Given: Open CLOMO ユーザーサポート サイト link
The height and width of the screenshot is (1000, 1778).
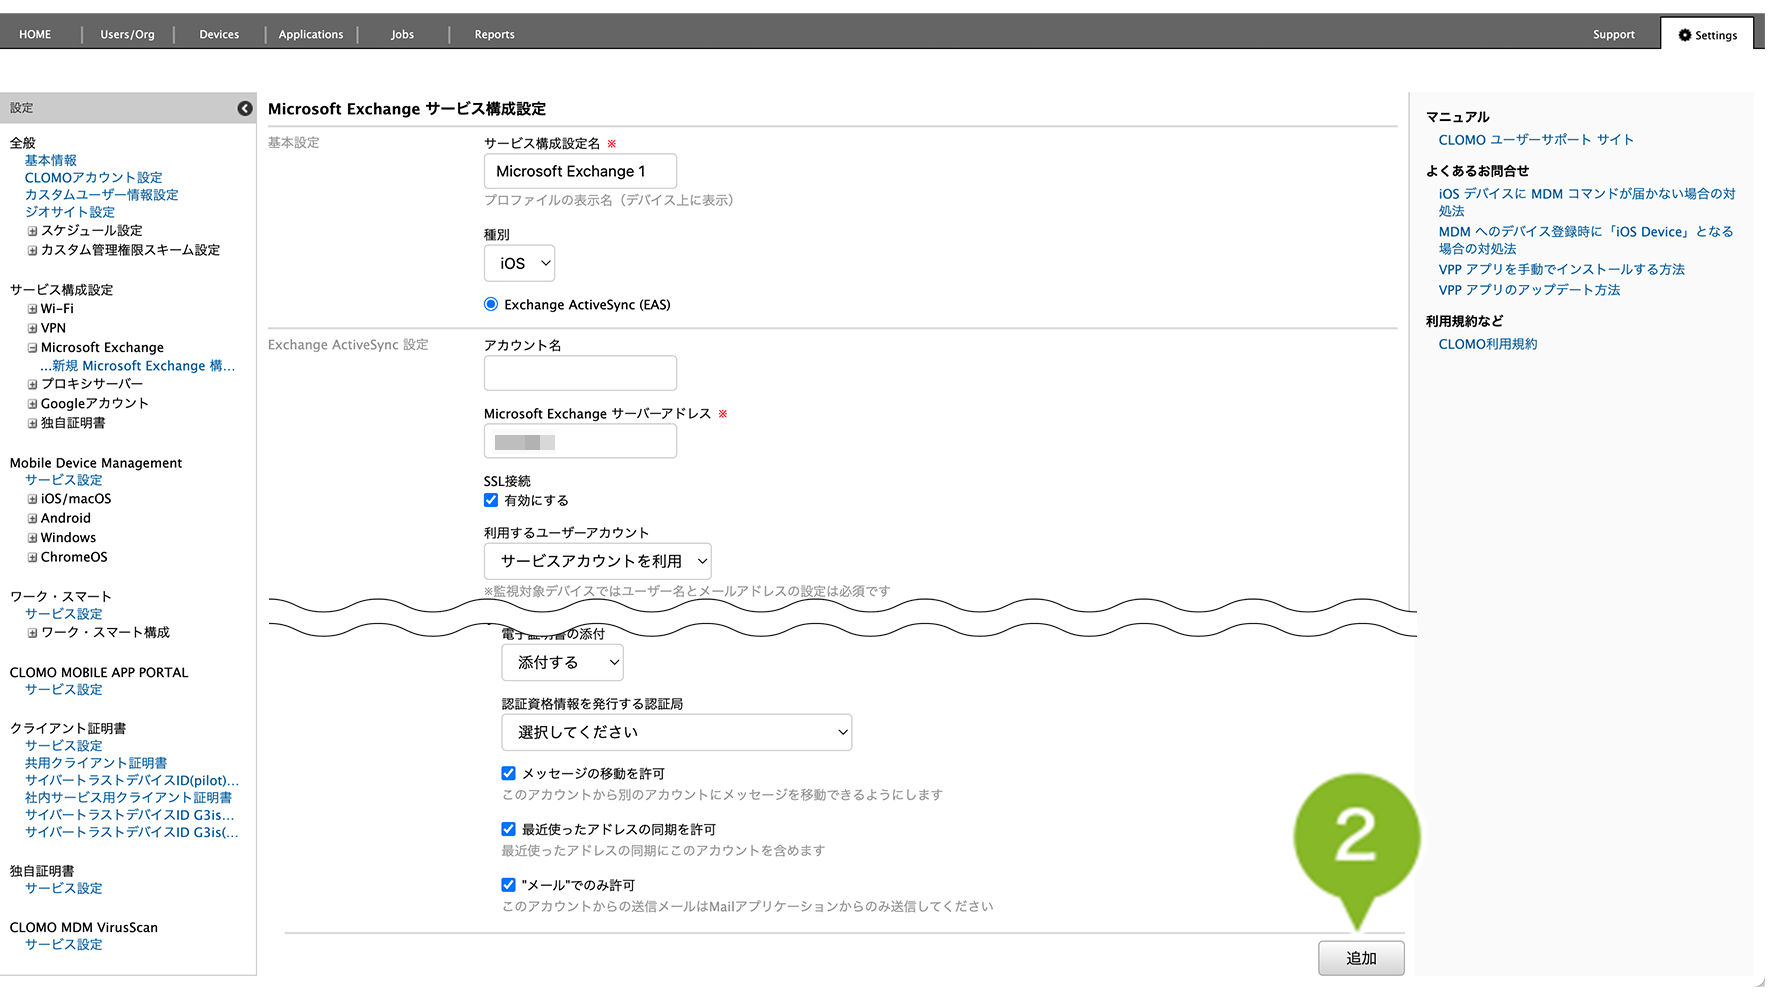Looking at the screenshot, I should pos(1536,140).
